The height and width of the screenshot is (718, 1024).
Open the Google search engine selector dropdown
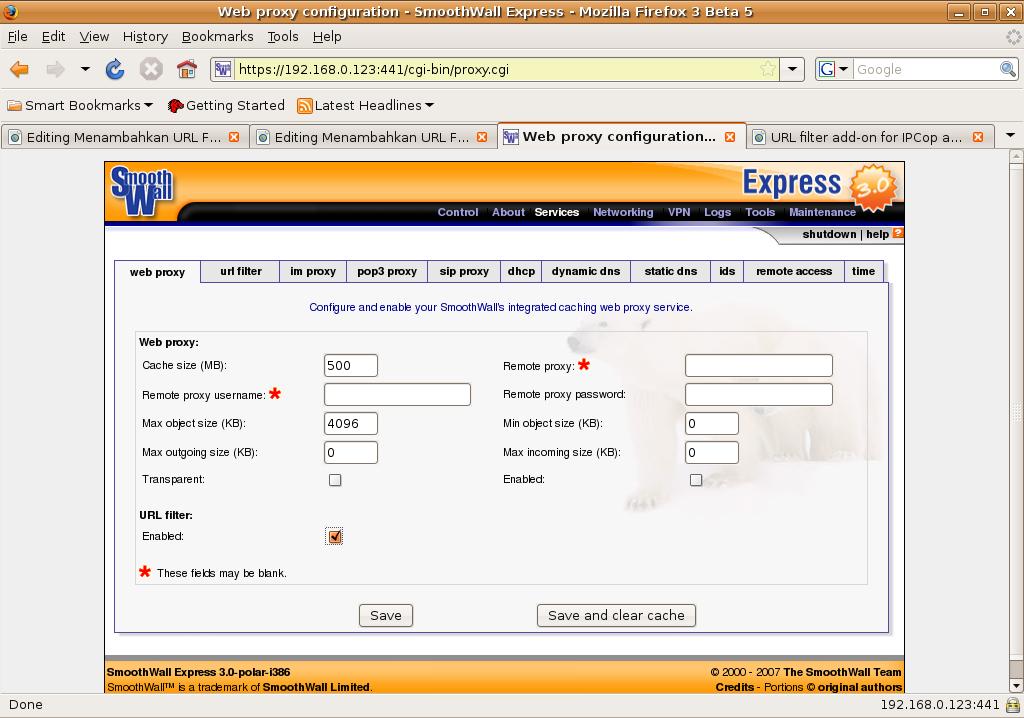pos(834,69)
